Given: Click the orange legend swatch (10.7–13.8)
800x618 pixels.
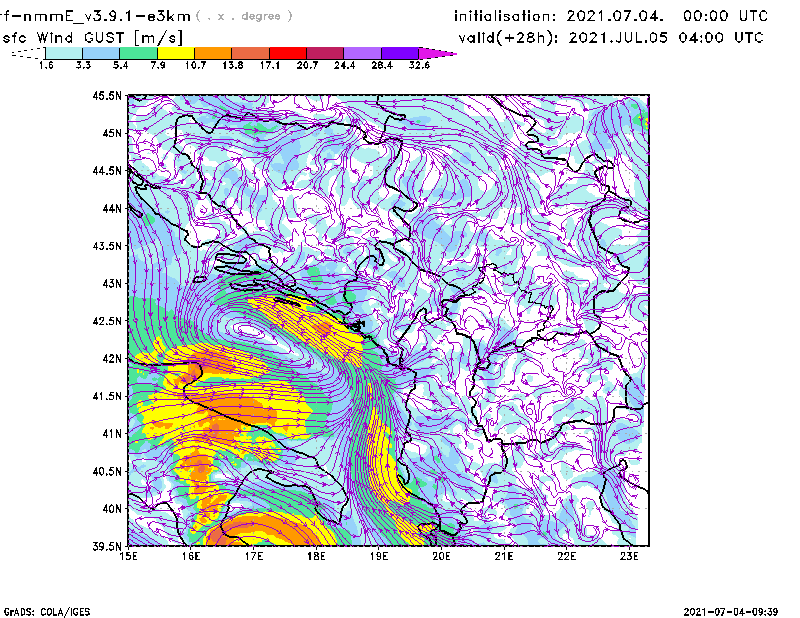Looking at the screenshot, I should (x=213, y=53).
